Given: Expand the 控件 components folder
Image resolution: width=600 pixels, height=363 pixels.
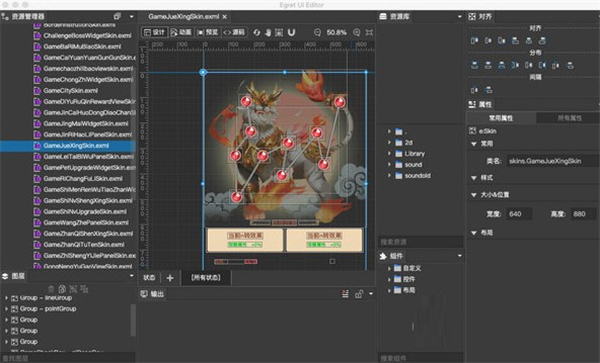Looking at the screenshot, I should (x=389, y=279).
